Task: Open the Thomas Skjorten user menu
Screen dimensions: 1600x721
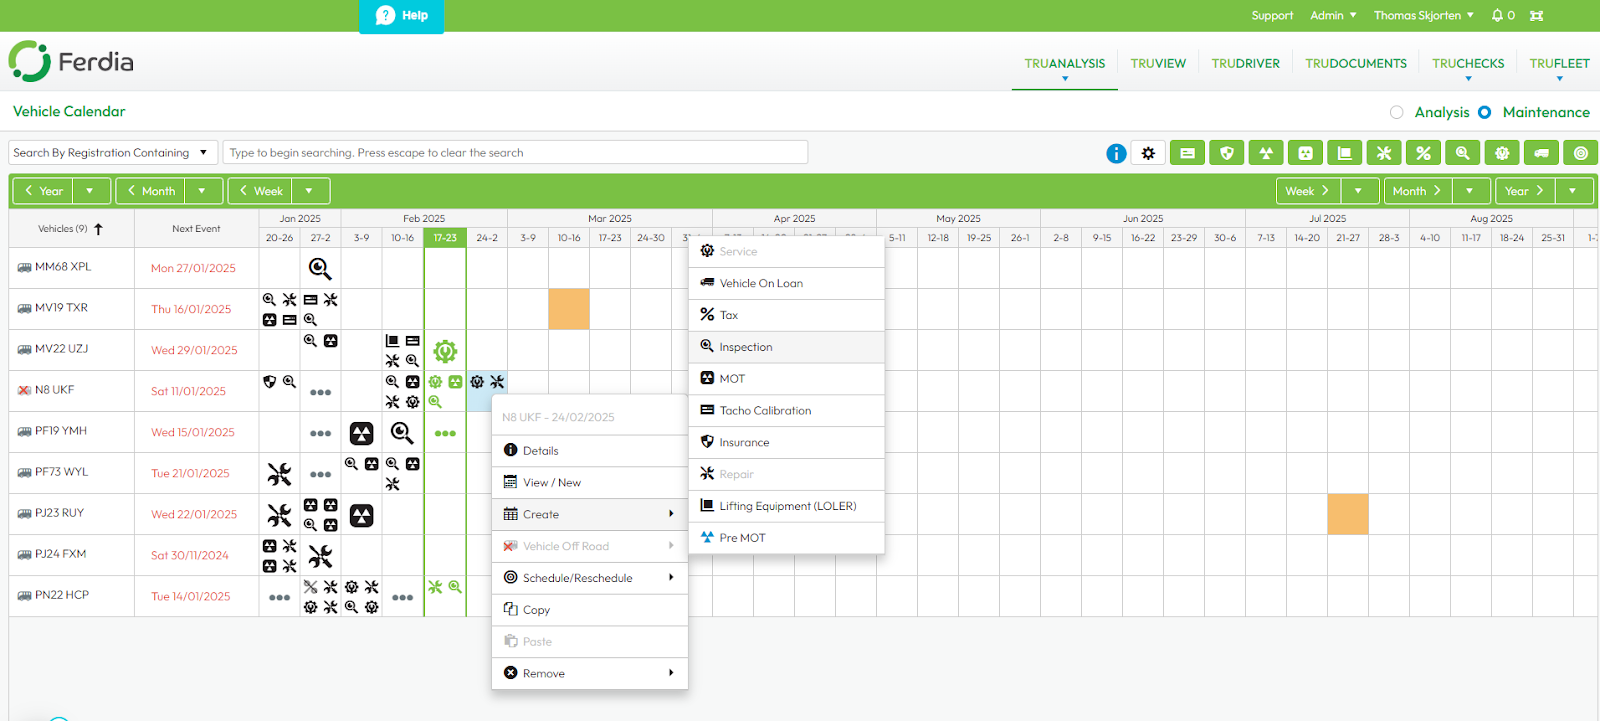Action: (x=1424, y=15)
